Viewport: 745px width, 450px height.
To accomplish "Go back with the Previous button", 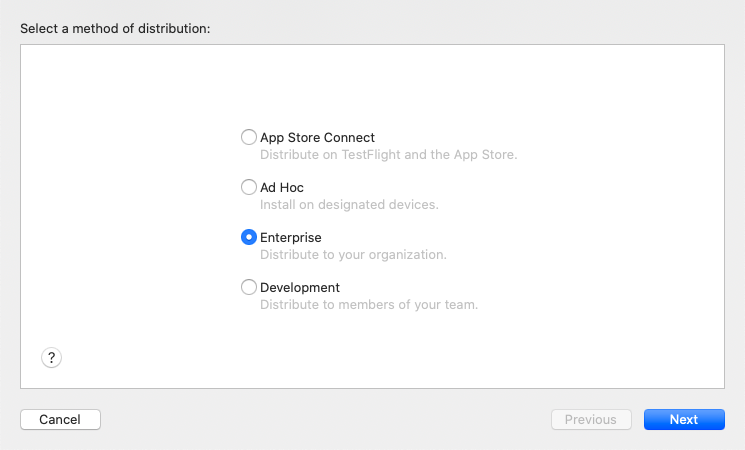I will [x=591, y=419].
